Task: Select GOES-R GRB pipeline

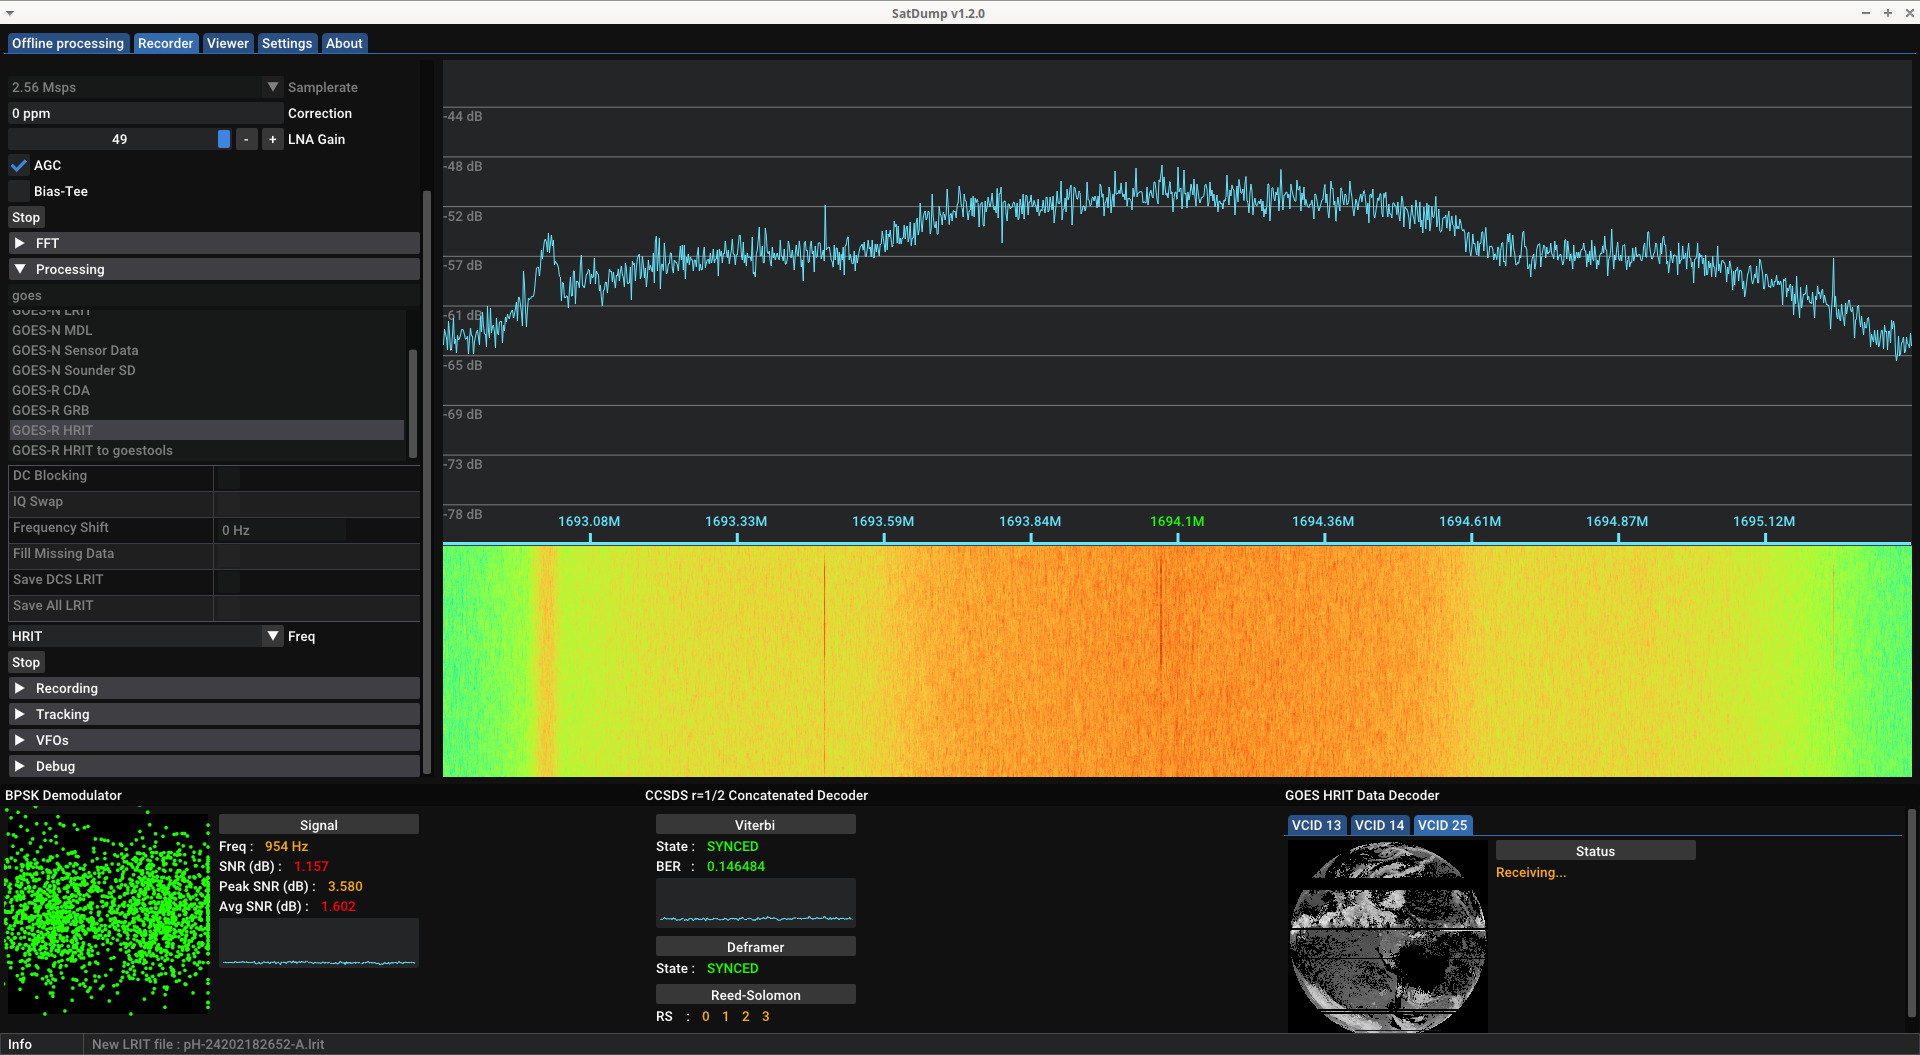Action: tap(206, 410)
